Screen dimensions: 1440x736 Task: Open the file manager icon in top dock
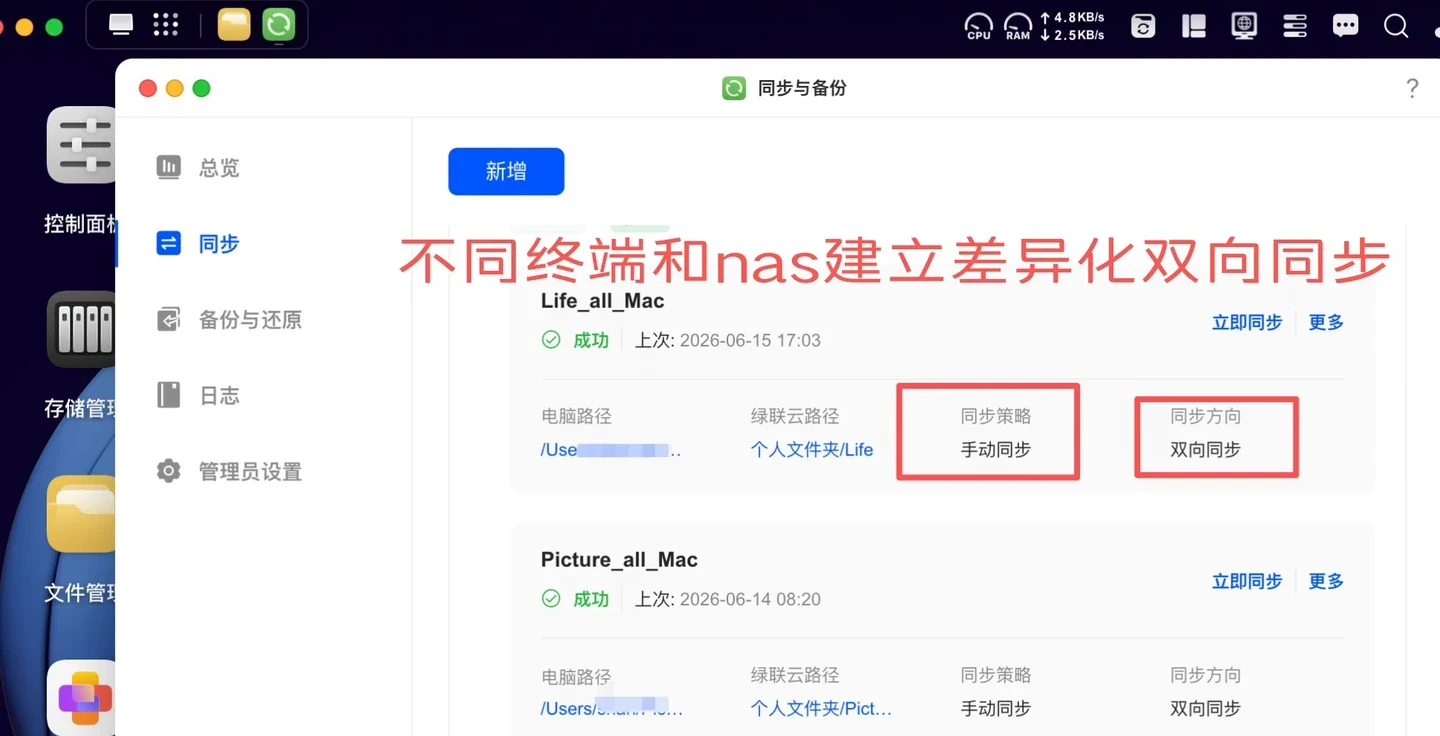[234, 24]
